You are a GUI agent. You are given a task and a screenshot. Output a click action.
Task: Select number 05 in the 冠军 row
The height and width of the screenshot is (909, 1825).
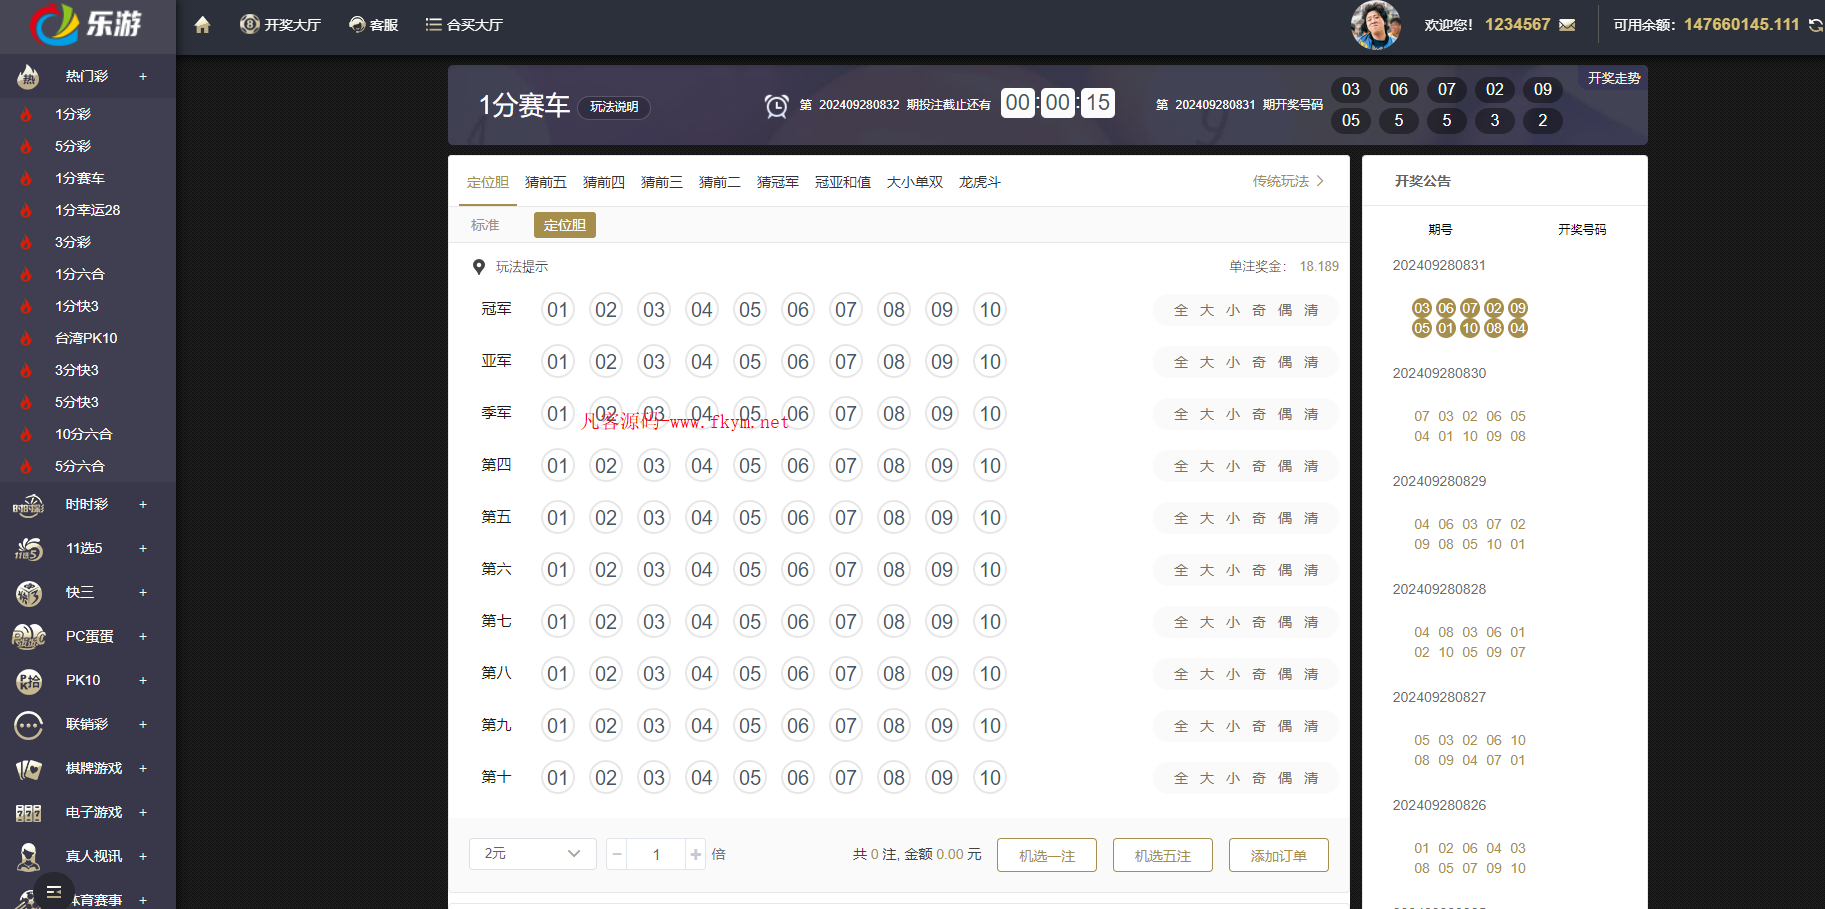pyautogui.click(x=750, y=310)
